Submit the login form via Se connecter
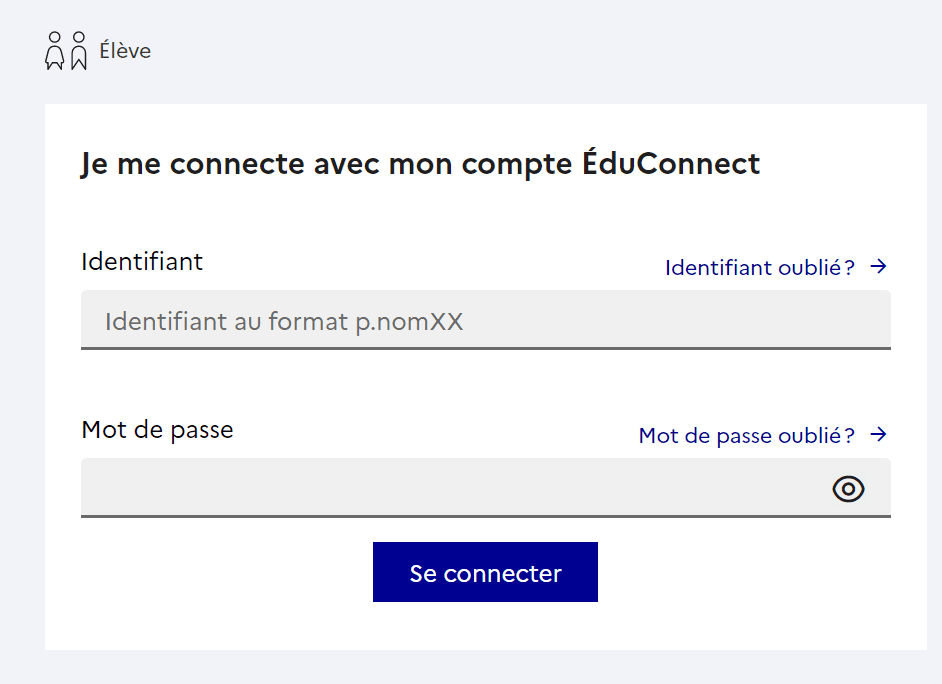 (485, 571)
